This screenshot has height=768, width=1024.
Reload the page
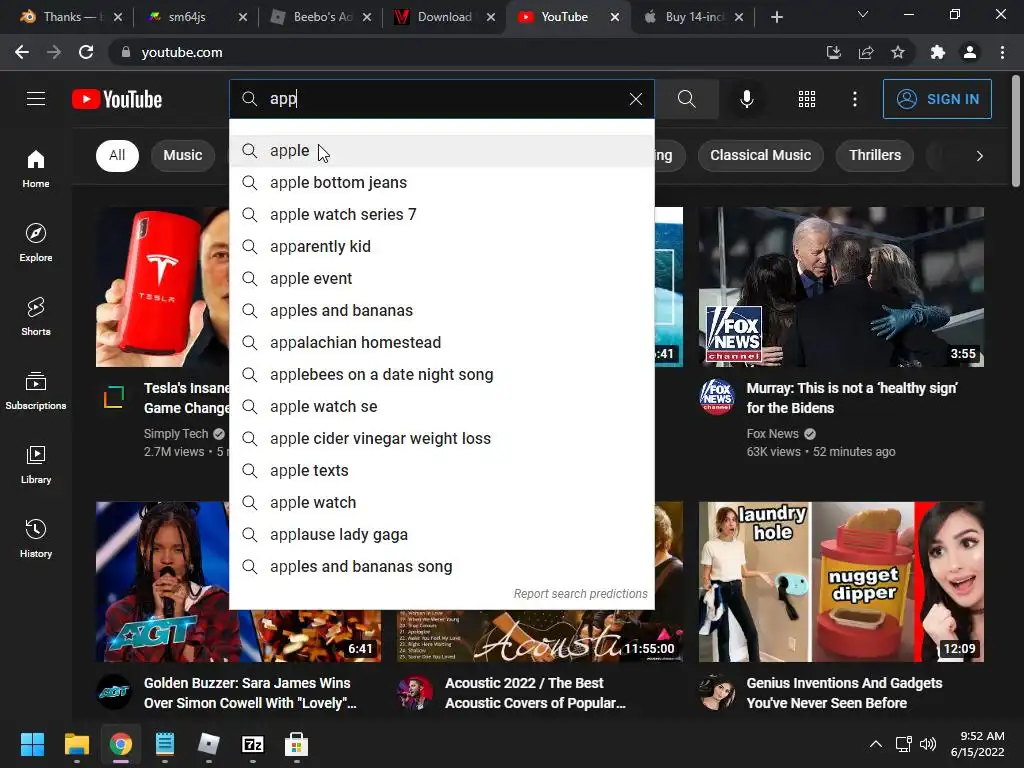tap(86, 52)
